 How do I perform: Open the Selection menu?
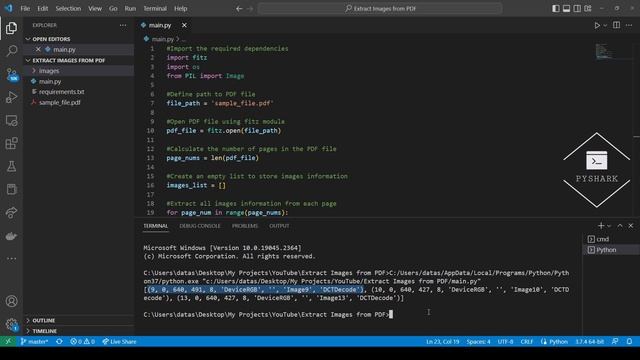[x=68, y=9]
